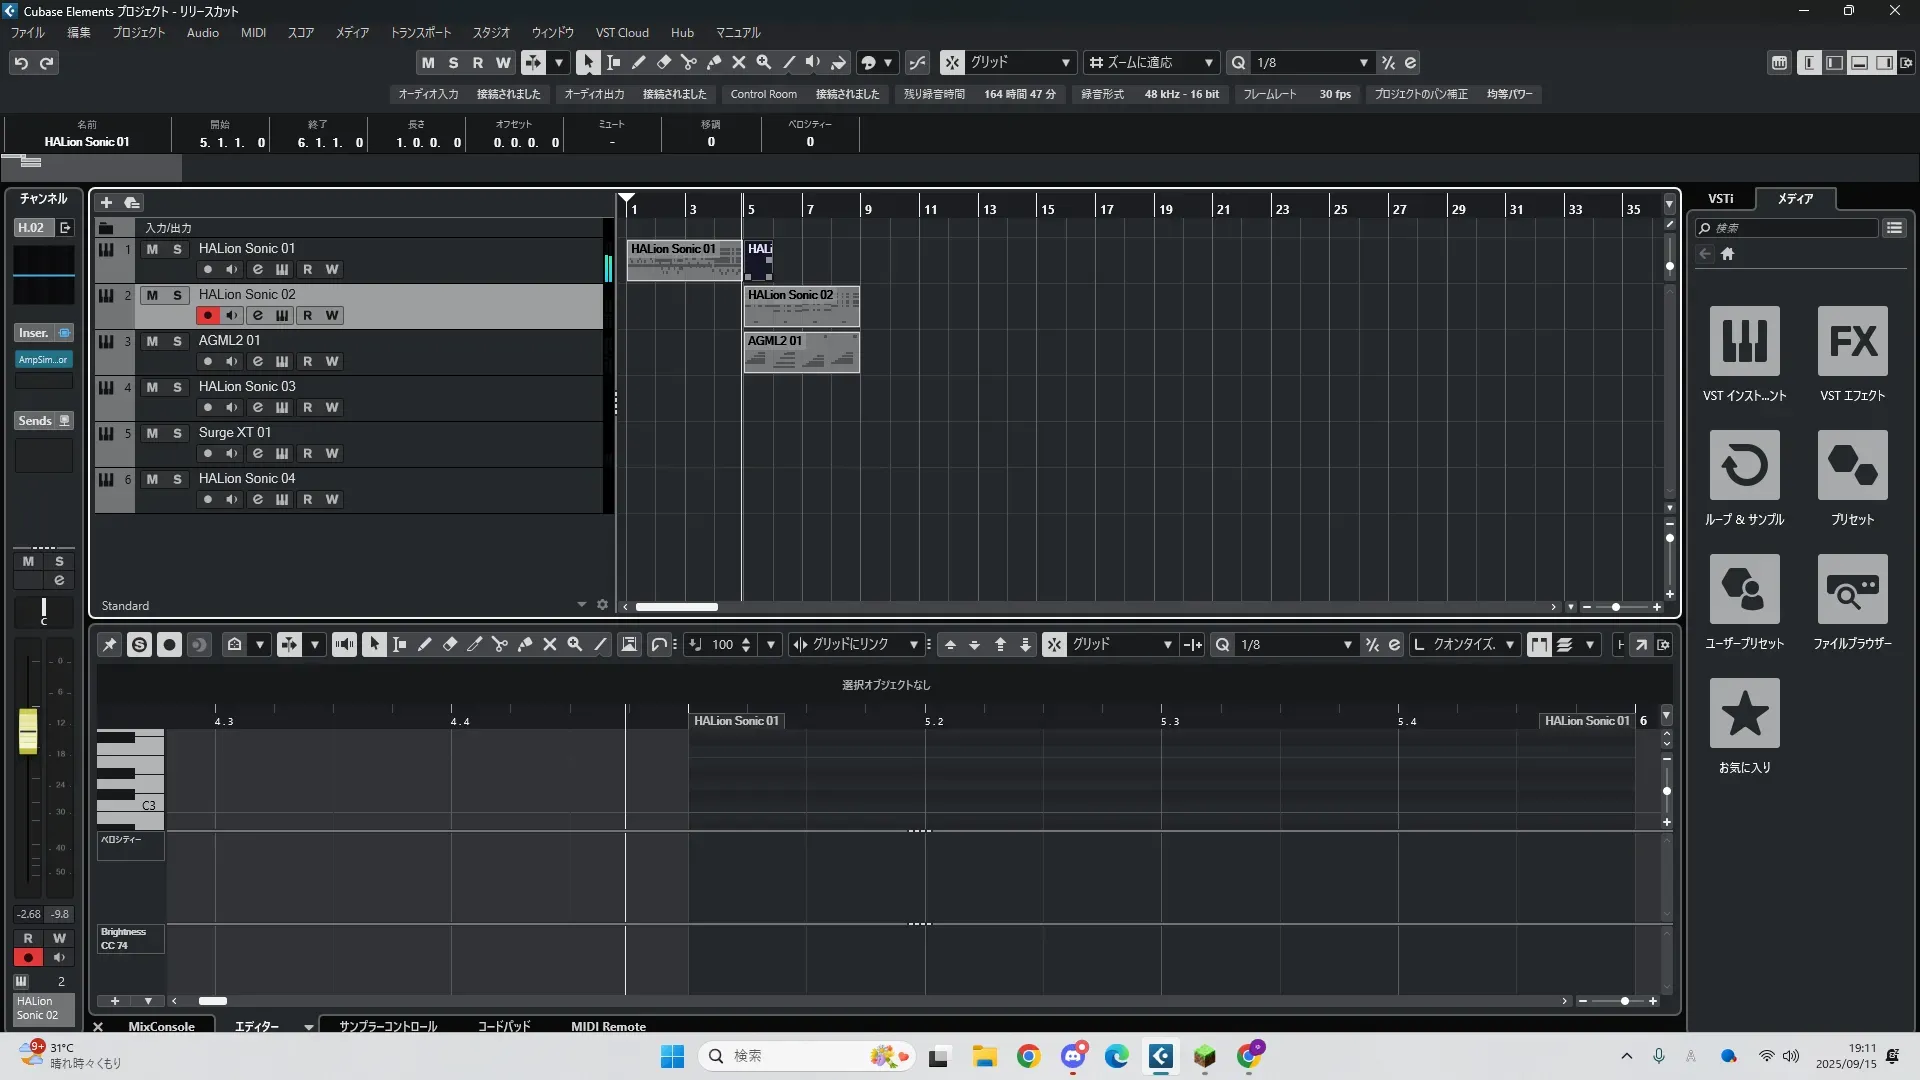
Task: Click the MIDI Remote tab button
Action: click(x=608, y=1026)
